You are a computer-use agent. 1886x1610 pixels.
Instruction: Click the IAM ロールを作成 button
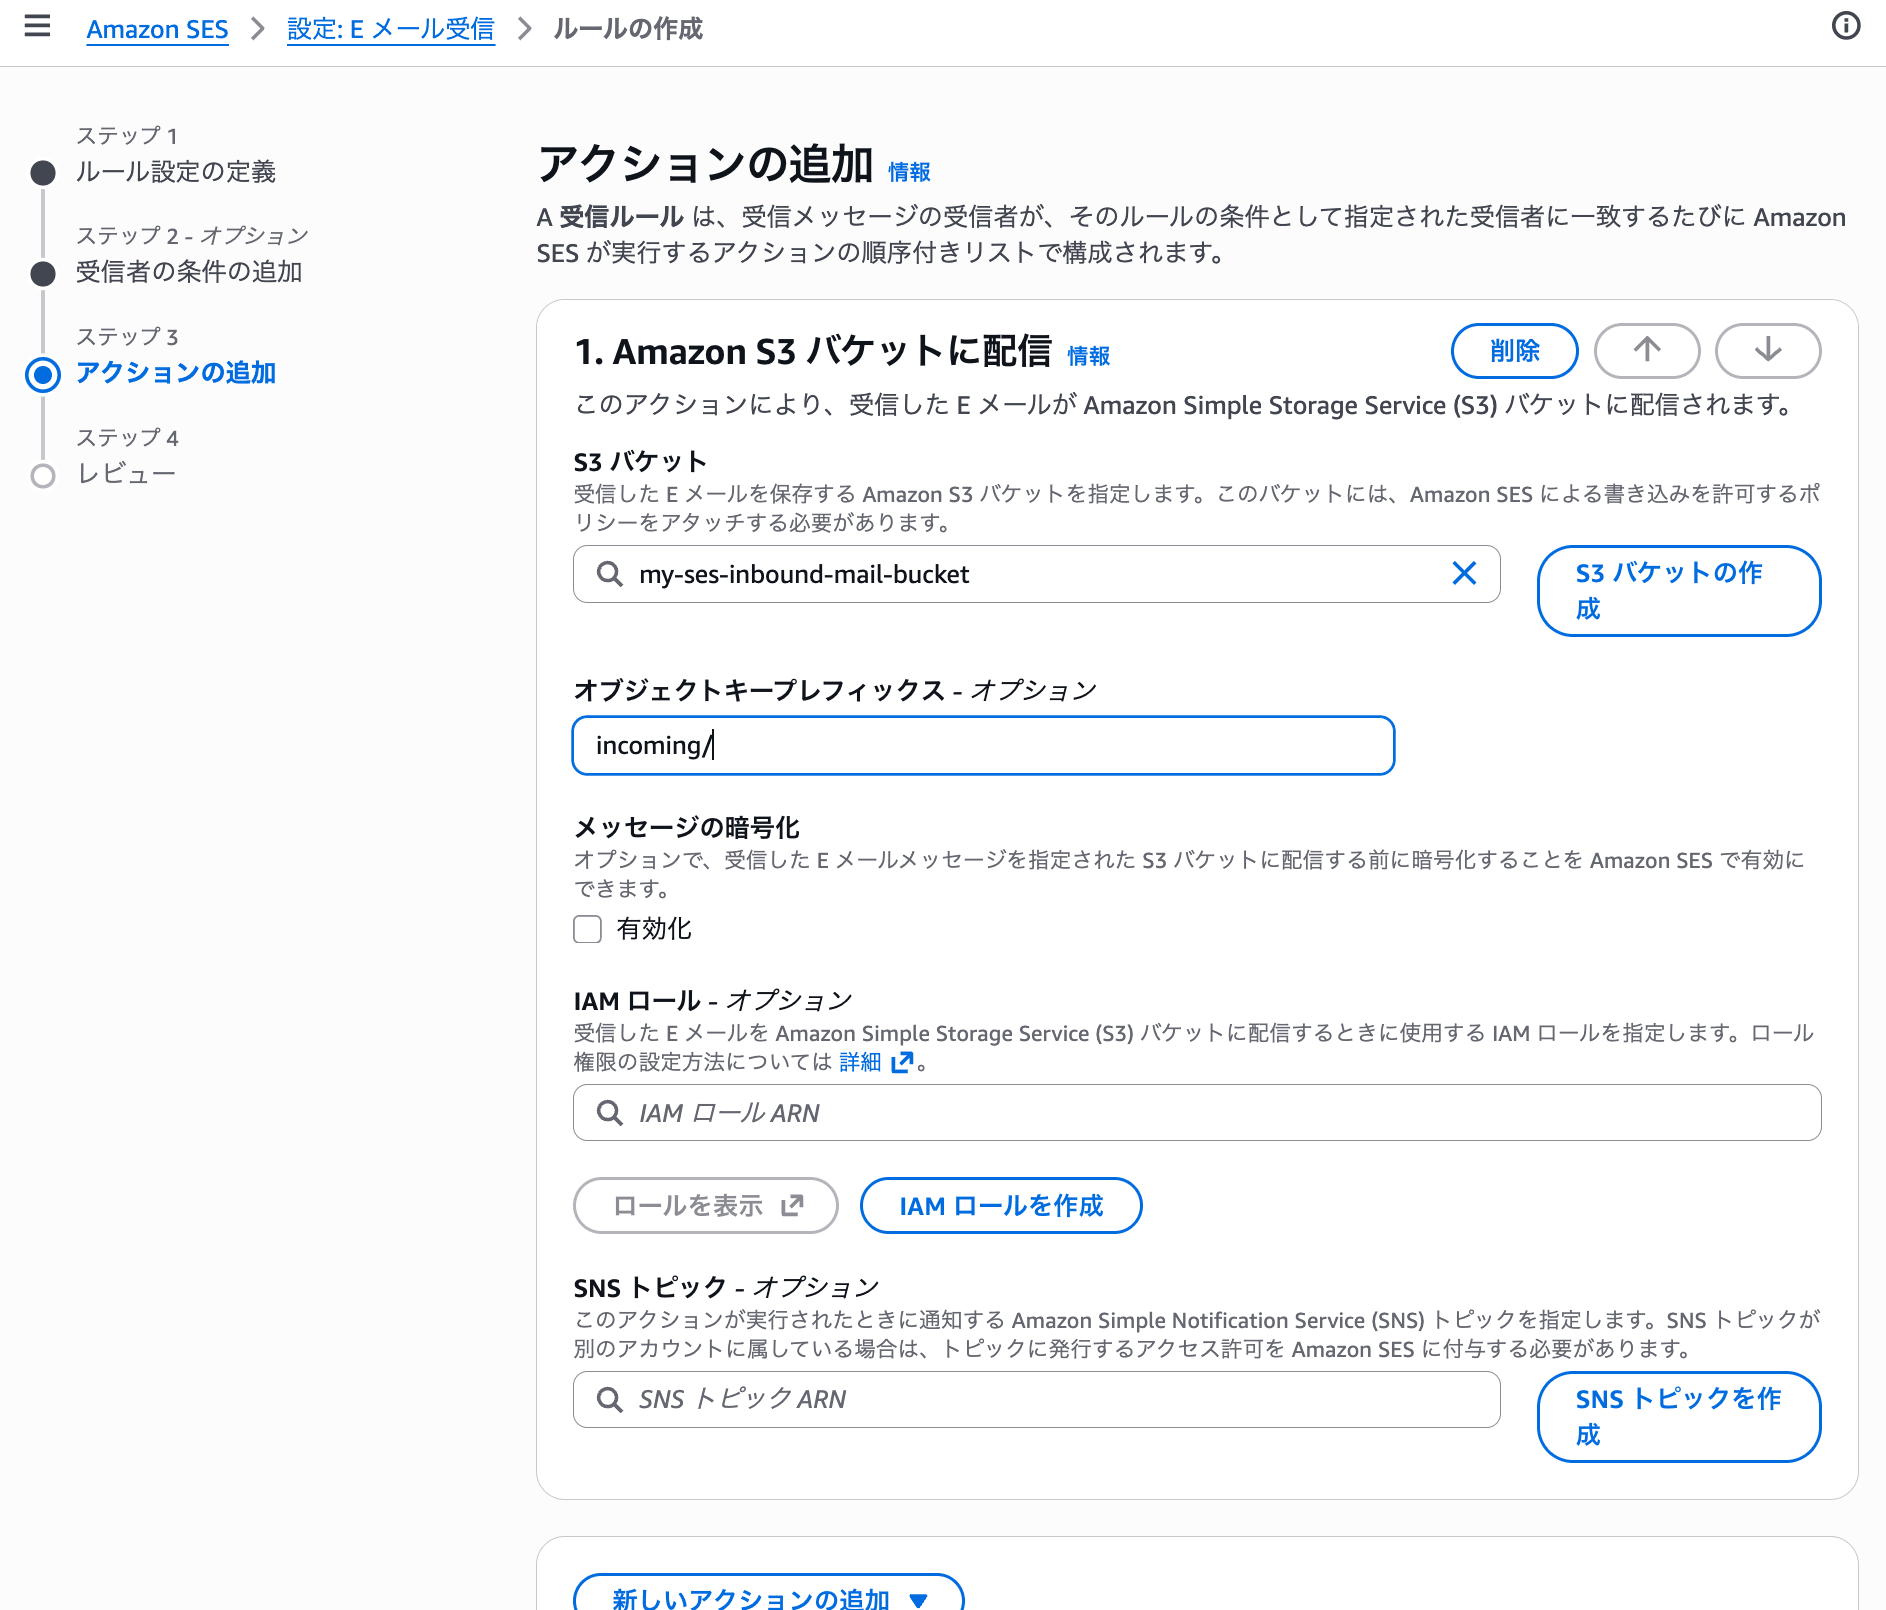[x=1000, y=1205]
